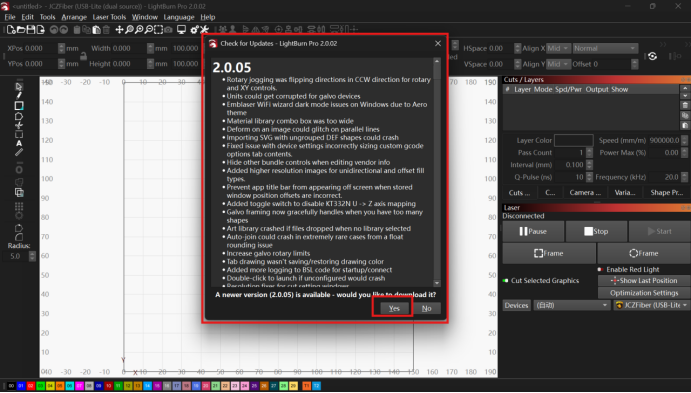The height and width of the screenshot is (393, 691).
Task: Select the Measure ruler tool
Action: [19, 152]
